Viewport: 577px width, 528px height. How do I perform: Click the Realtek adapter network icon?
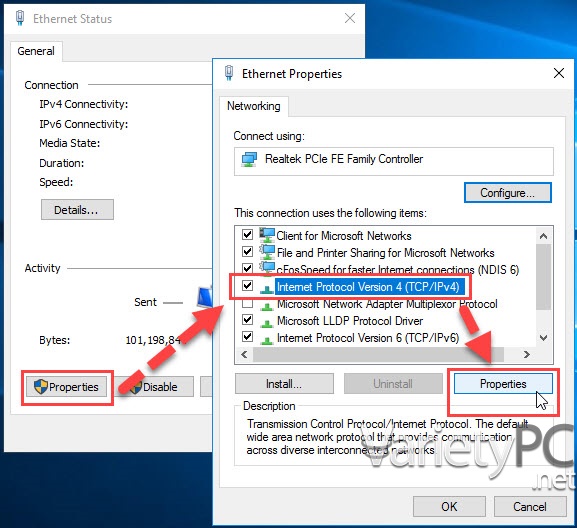[x=249, y=160]
